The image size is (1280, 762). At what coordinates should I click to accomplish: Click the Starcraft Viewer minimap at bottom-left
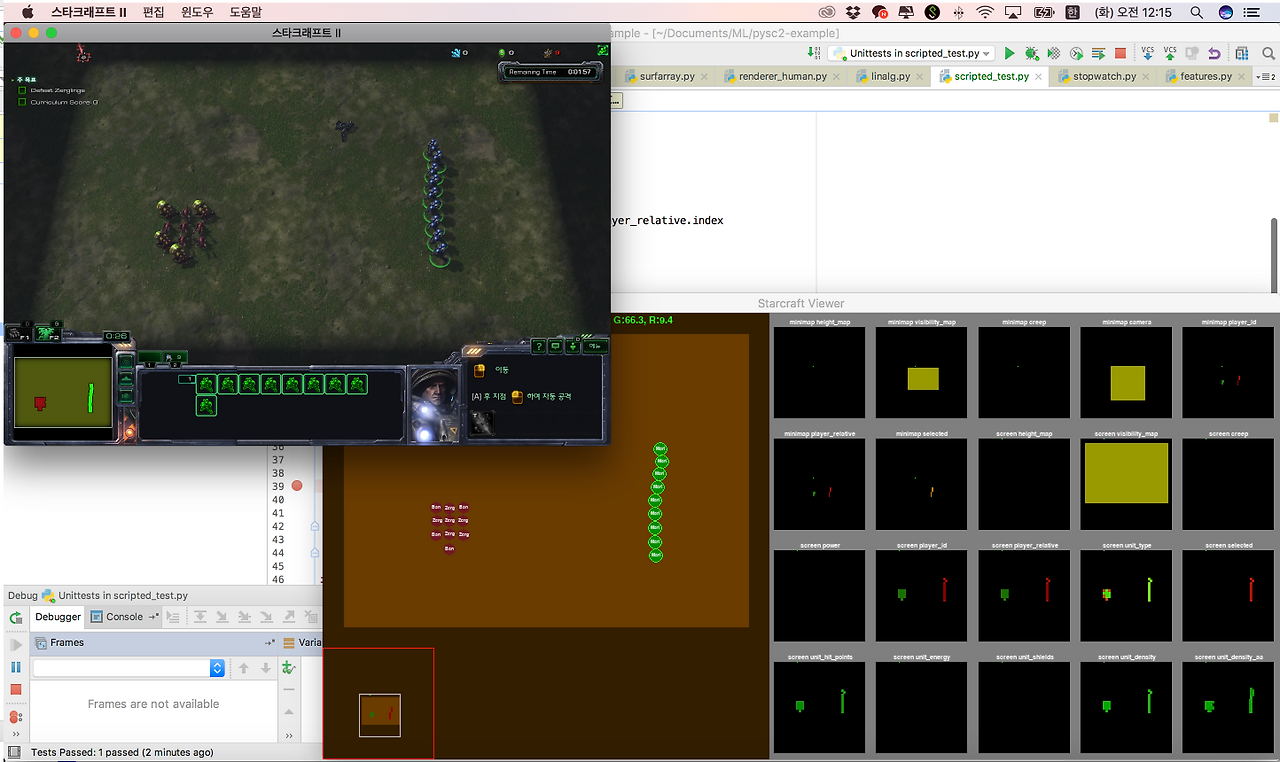pos(379,704)
